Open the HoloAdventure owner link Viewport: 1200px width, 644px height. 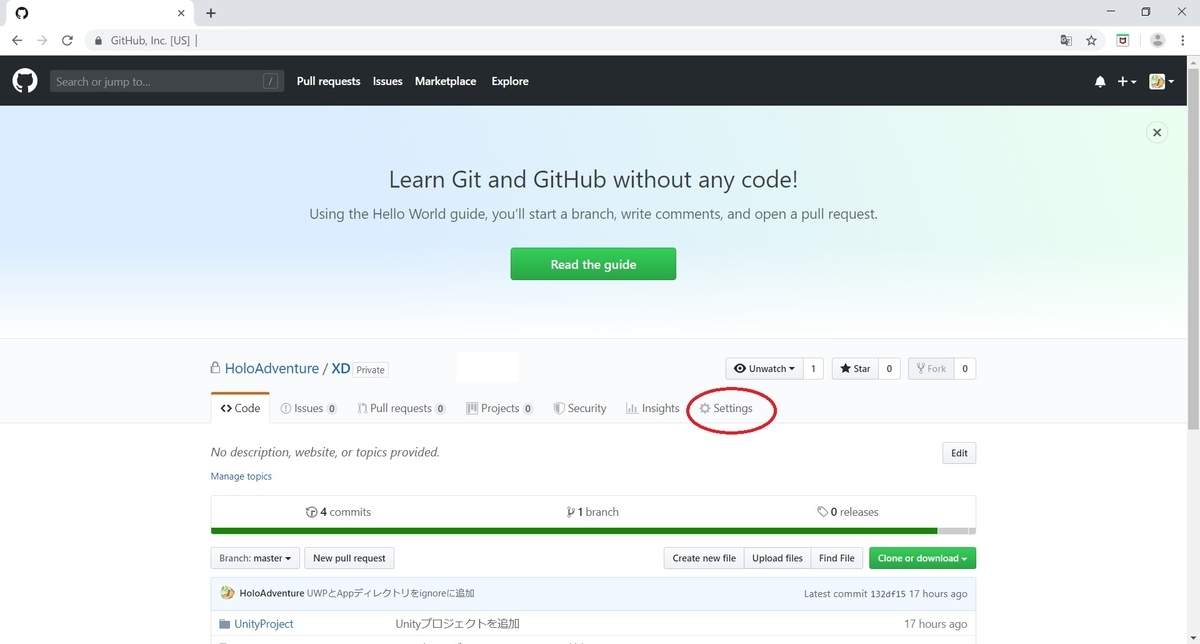click(272, 369)
